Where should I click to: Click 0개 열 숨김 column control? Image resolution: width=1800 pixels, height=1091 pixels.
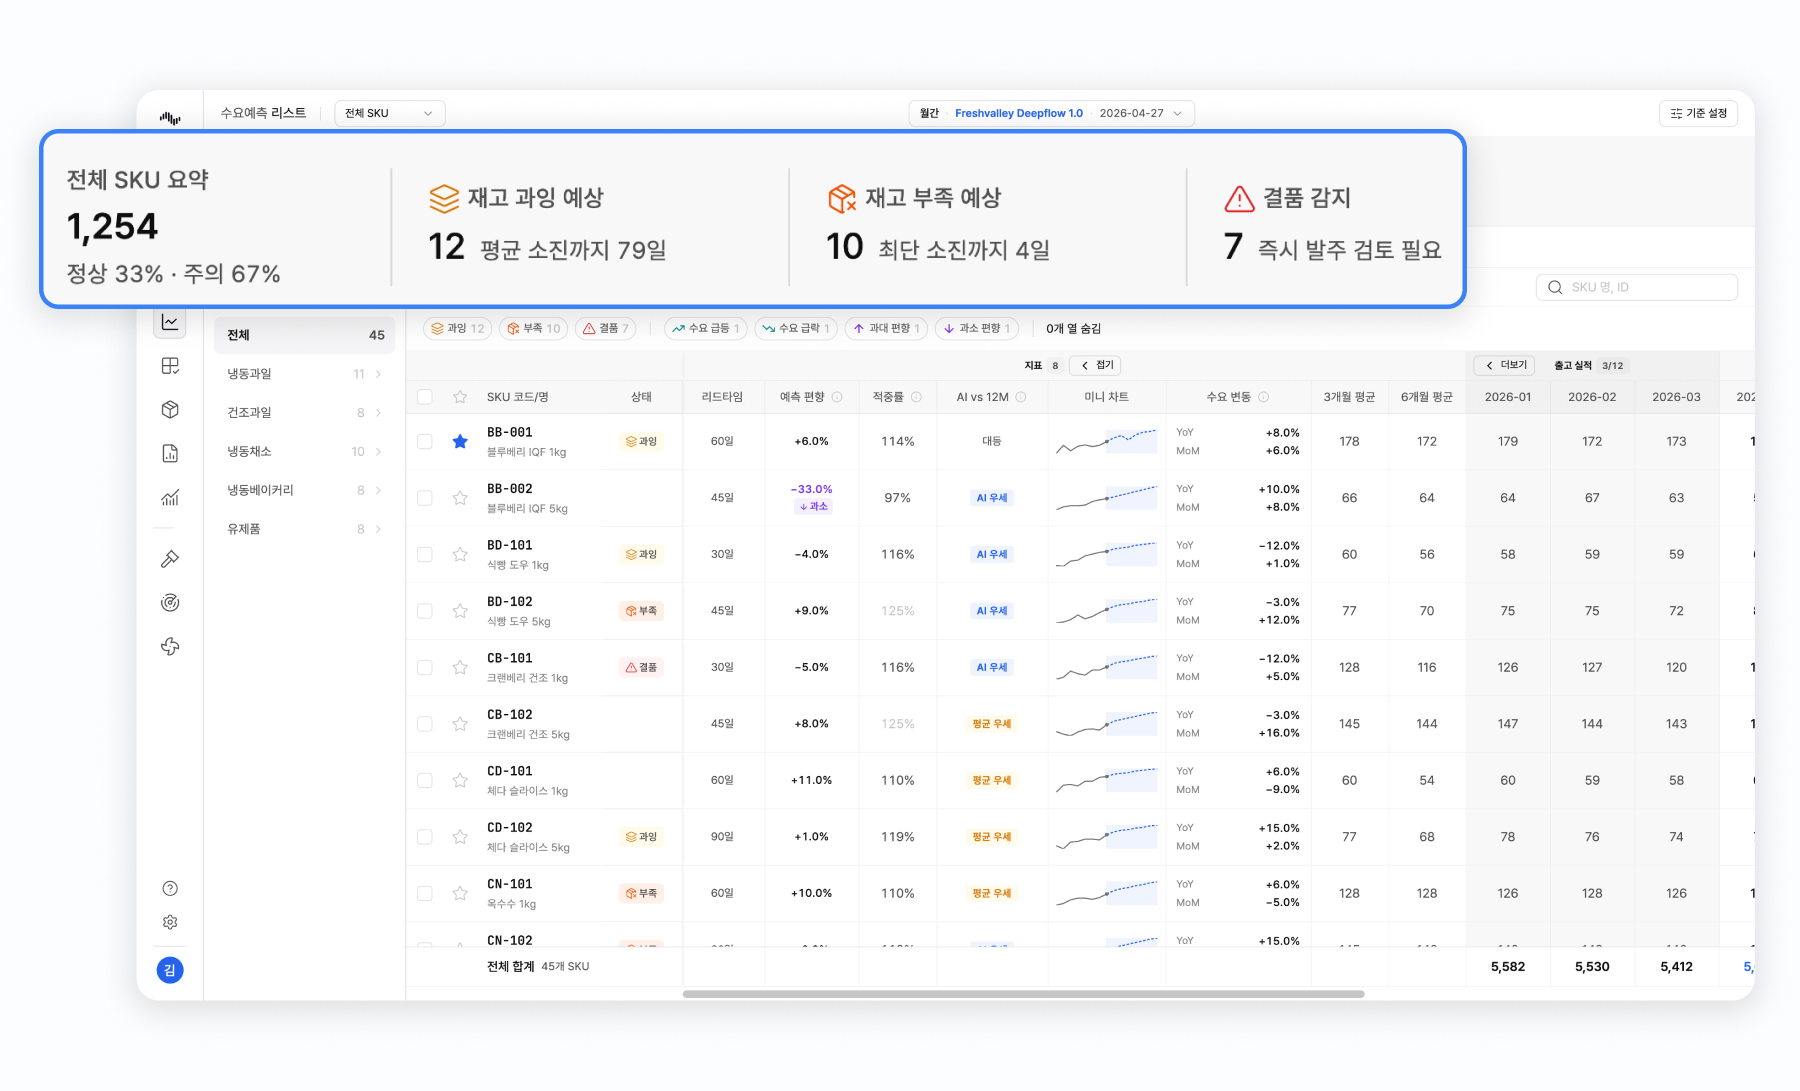point(1073,328)
